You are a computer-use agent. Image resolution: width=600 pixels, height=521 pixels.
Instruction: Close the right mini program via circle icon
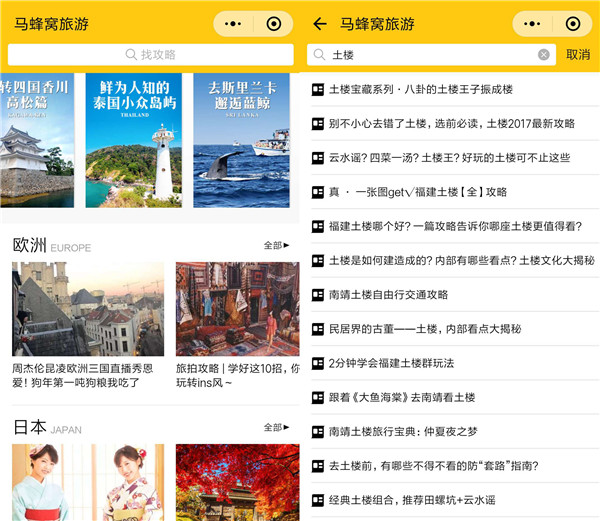(572, 24)
